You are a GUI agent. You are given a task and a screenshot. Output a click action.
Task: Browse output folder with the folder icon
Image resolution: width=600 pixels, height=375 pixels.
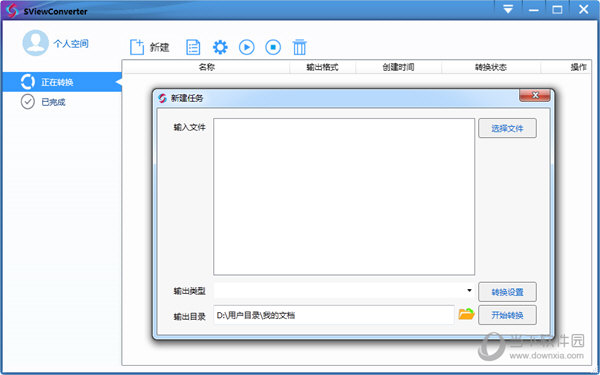point(466,314)
